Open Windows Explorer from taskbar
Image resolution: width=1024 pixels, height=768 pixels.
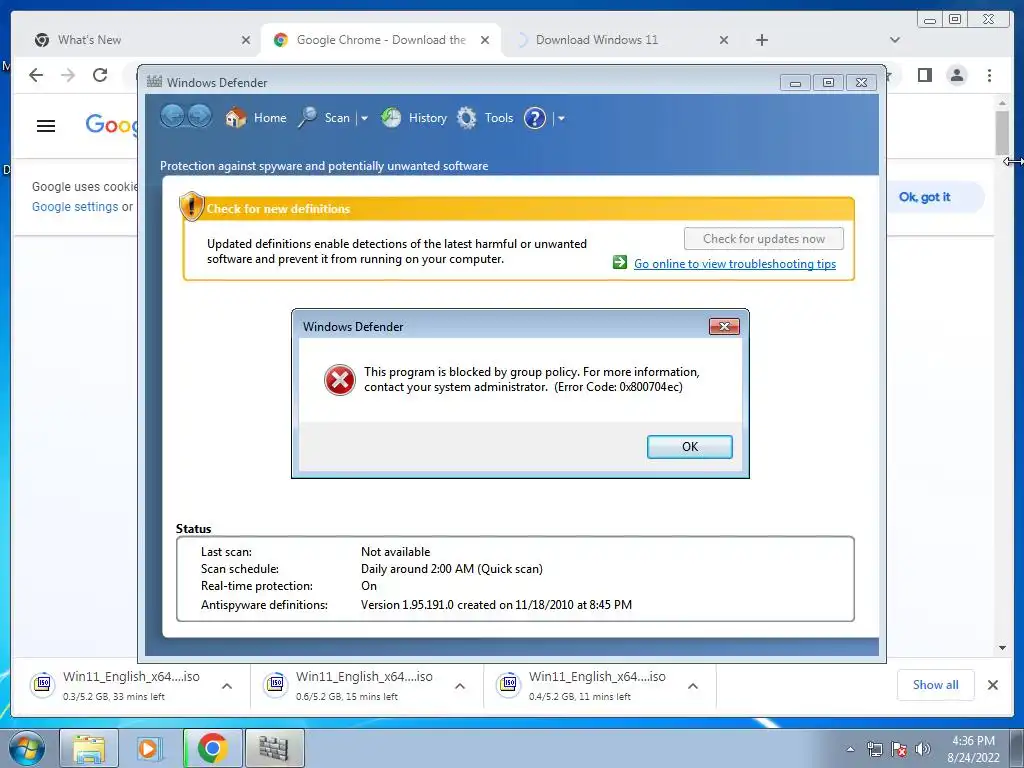coord(89,748)
